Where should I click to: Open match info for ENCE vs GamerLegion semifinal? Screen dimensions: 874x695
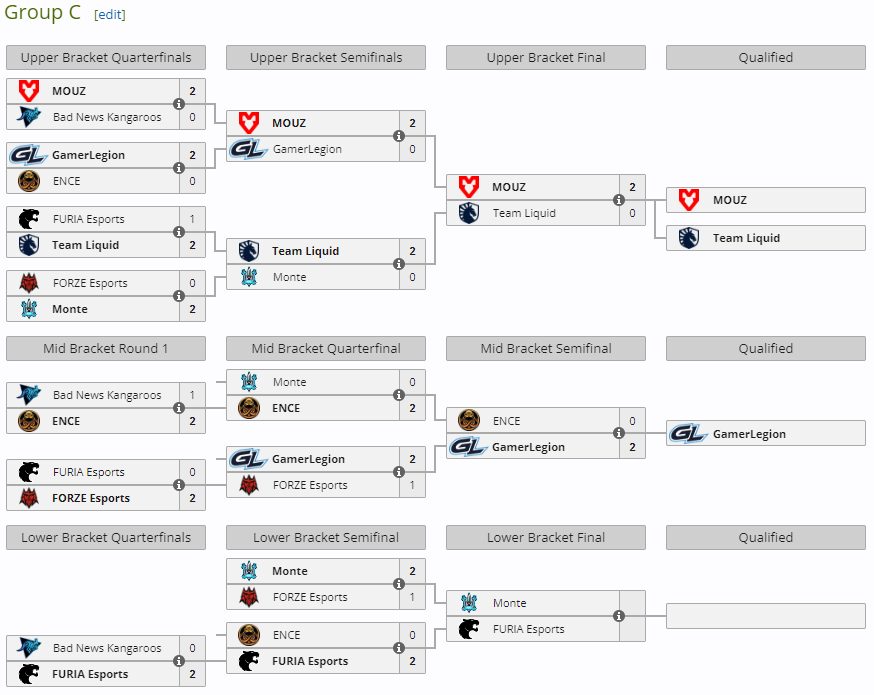619,434
